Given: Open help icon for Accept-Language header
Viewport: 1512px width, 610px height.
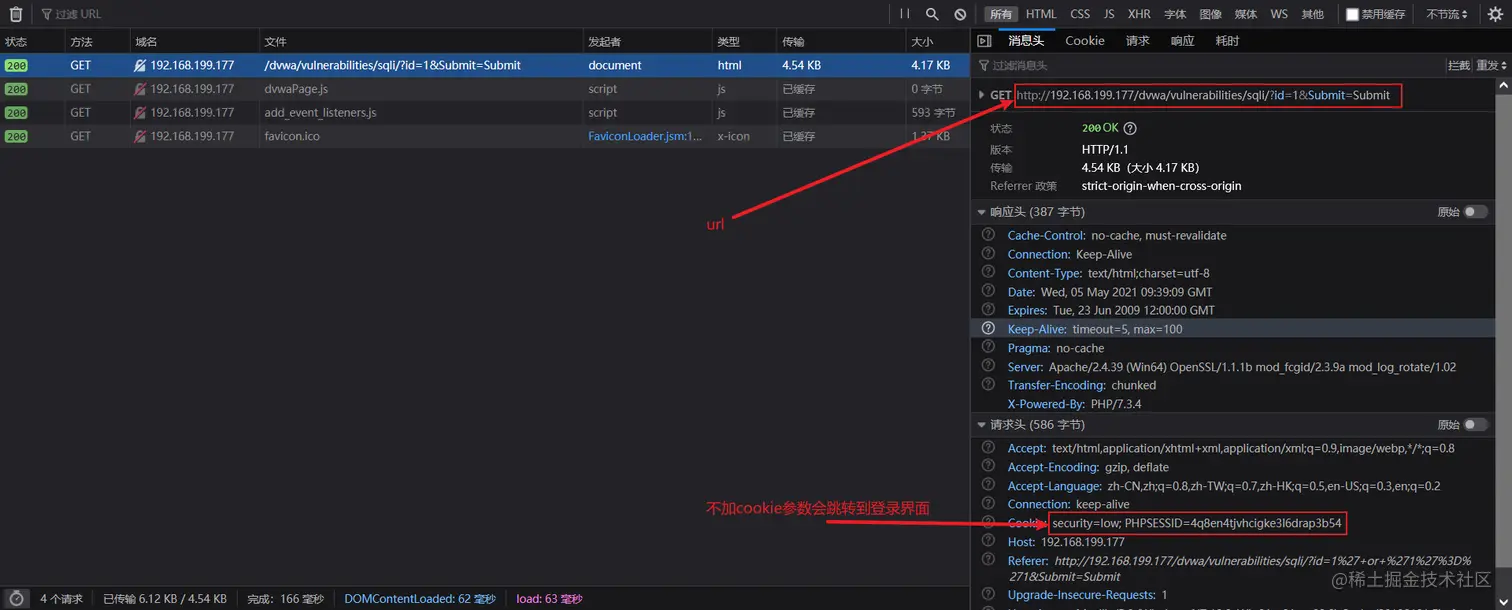Looking at the screenshot, I should click(988, 485).
